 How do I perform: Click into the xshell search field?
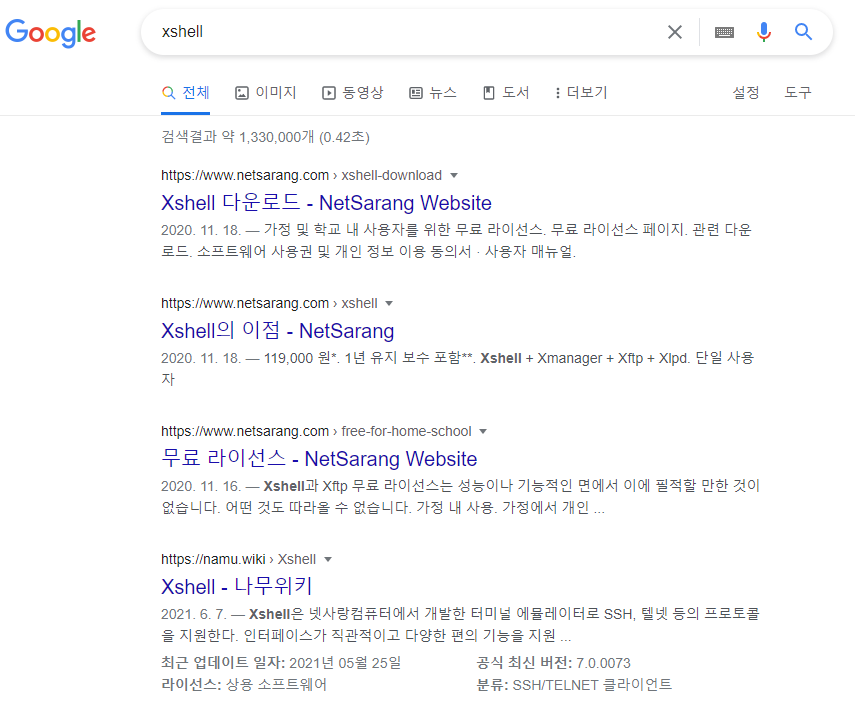click(x=404, y=32)
